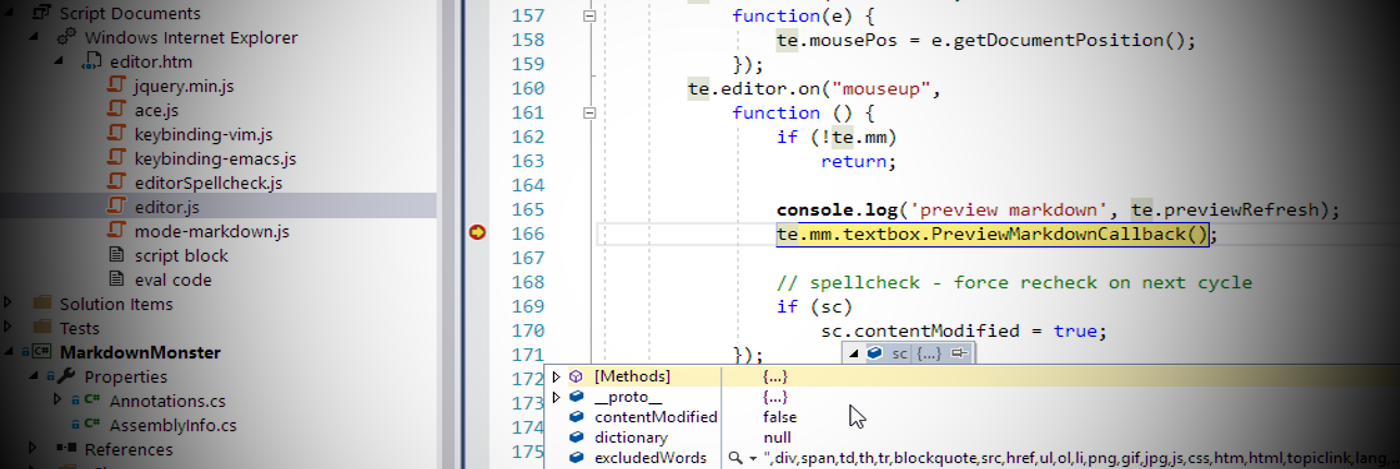Click the console.log call on line 165
This screenshot has height=469, width=1400.
point(1058,210)
